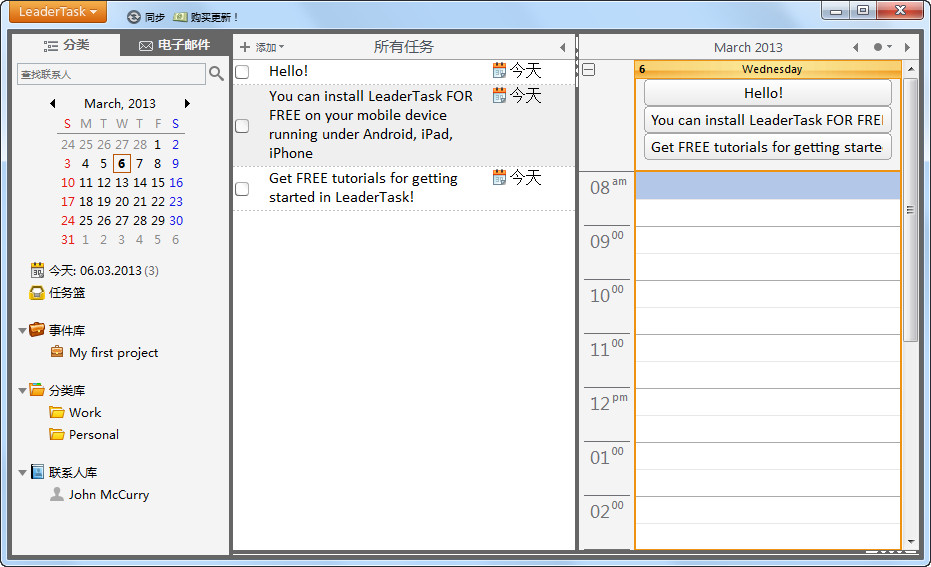Click the 6 Wednesday day header
Image resolution: width=931 pixels, height=567 pixels.
[x=768, y=69]
